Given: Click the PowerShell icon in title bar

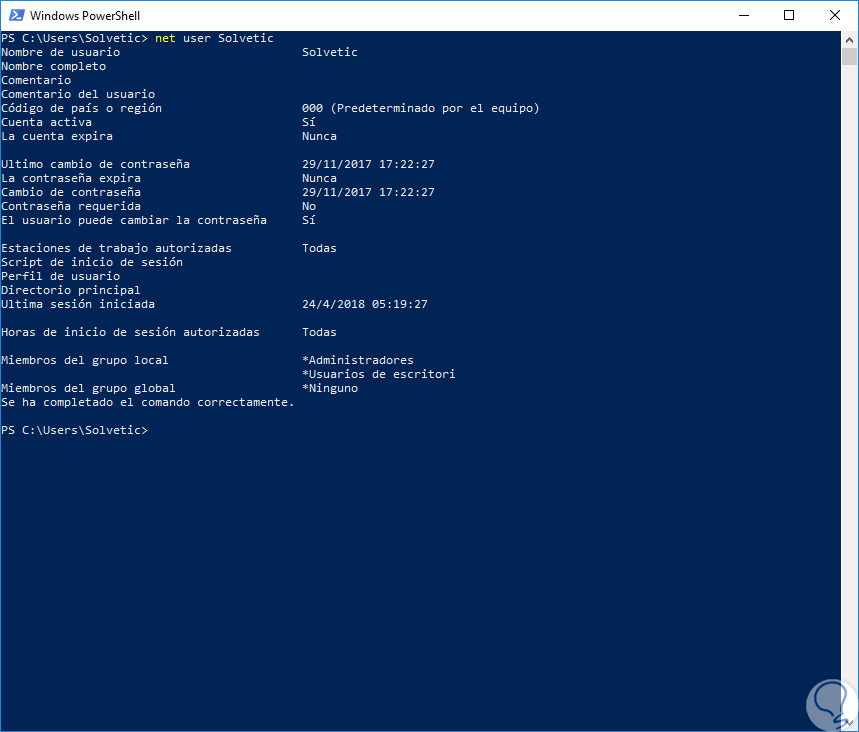Looking at the screenshot, I should [x=15, y=16].
